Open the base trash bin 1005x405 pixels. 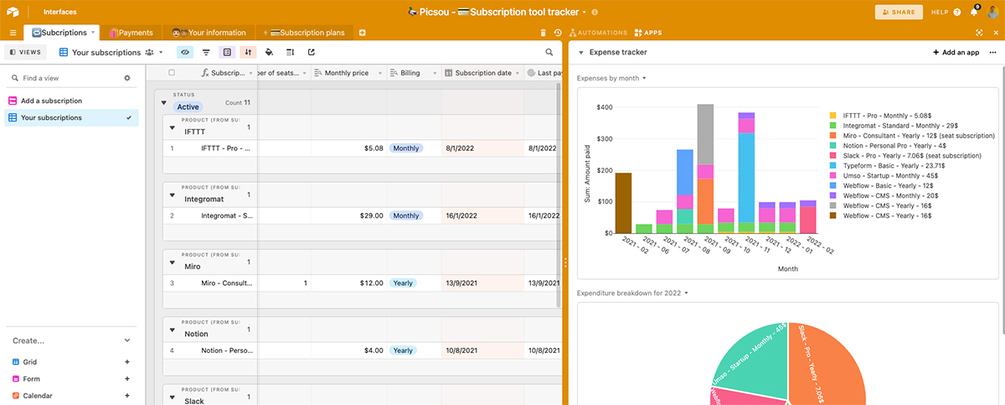click(544, 33)
